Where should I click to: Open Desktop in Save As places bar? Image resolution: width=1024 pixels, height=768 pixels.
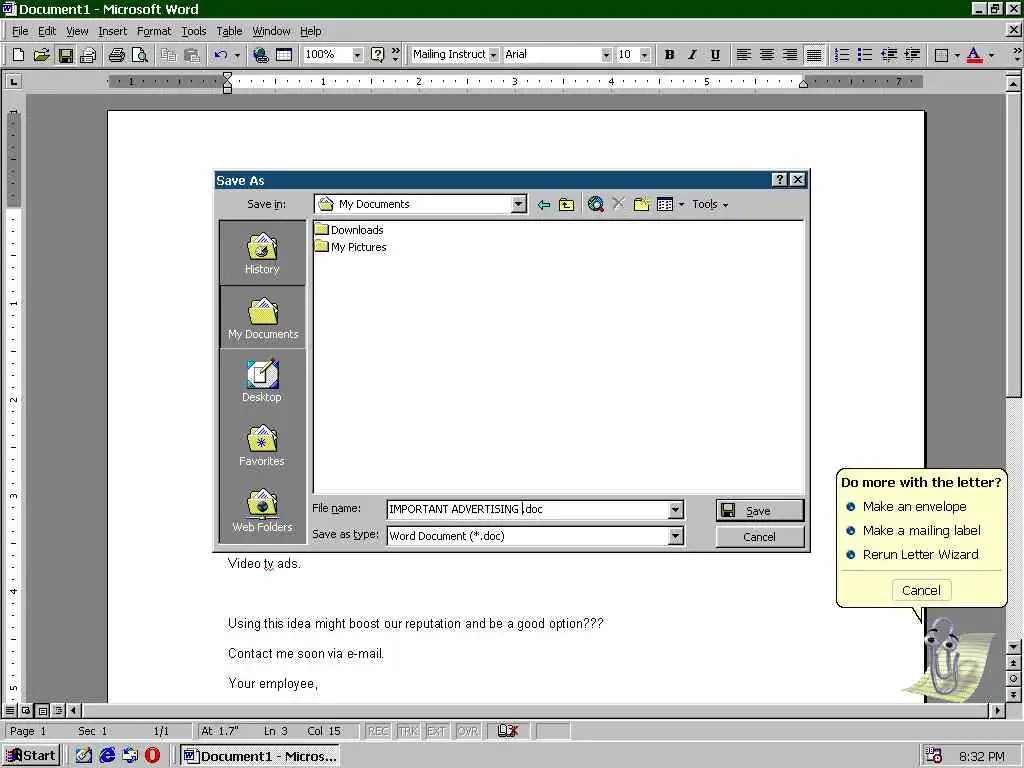(262, 381)
